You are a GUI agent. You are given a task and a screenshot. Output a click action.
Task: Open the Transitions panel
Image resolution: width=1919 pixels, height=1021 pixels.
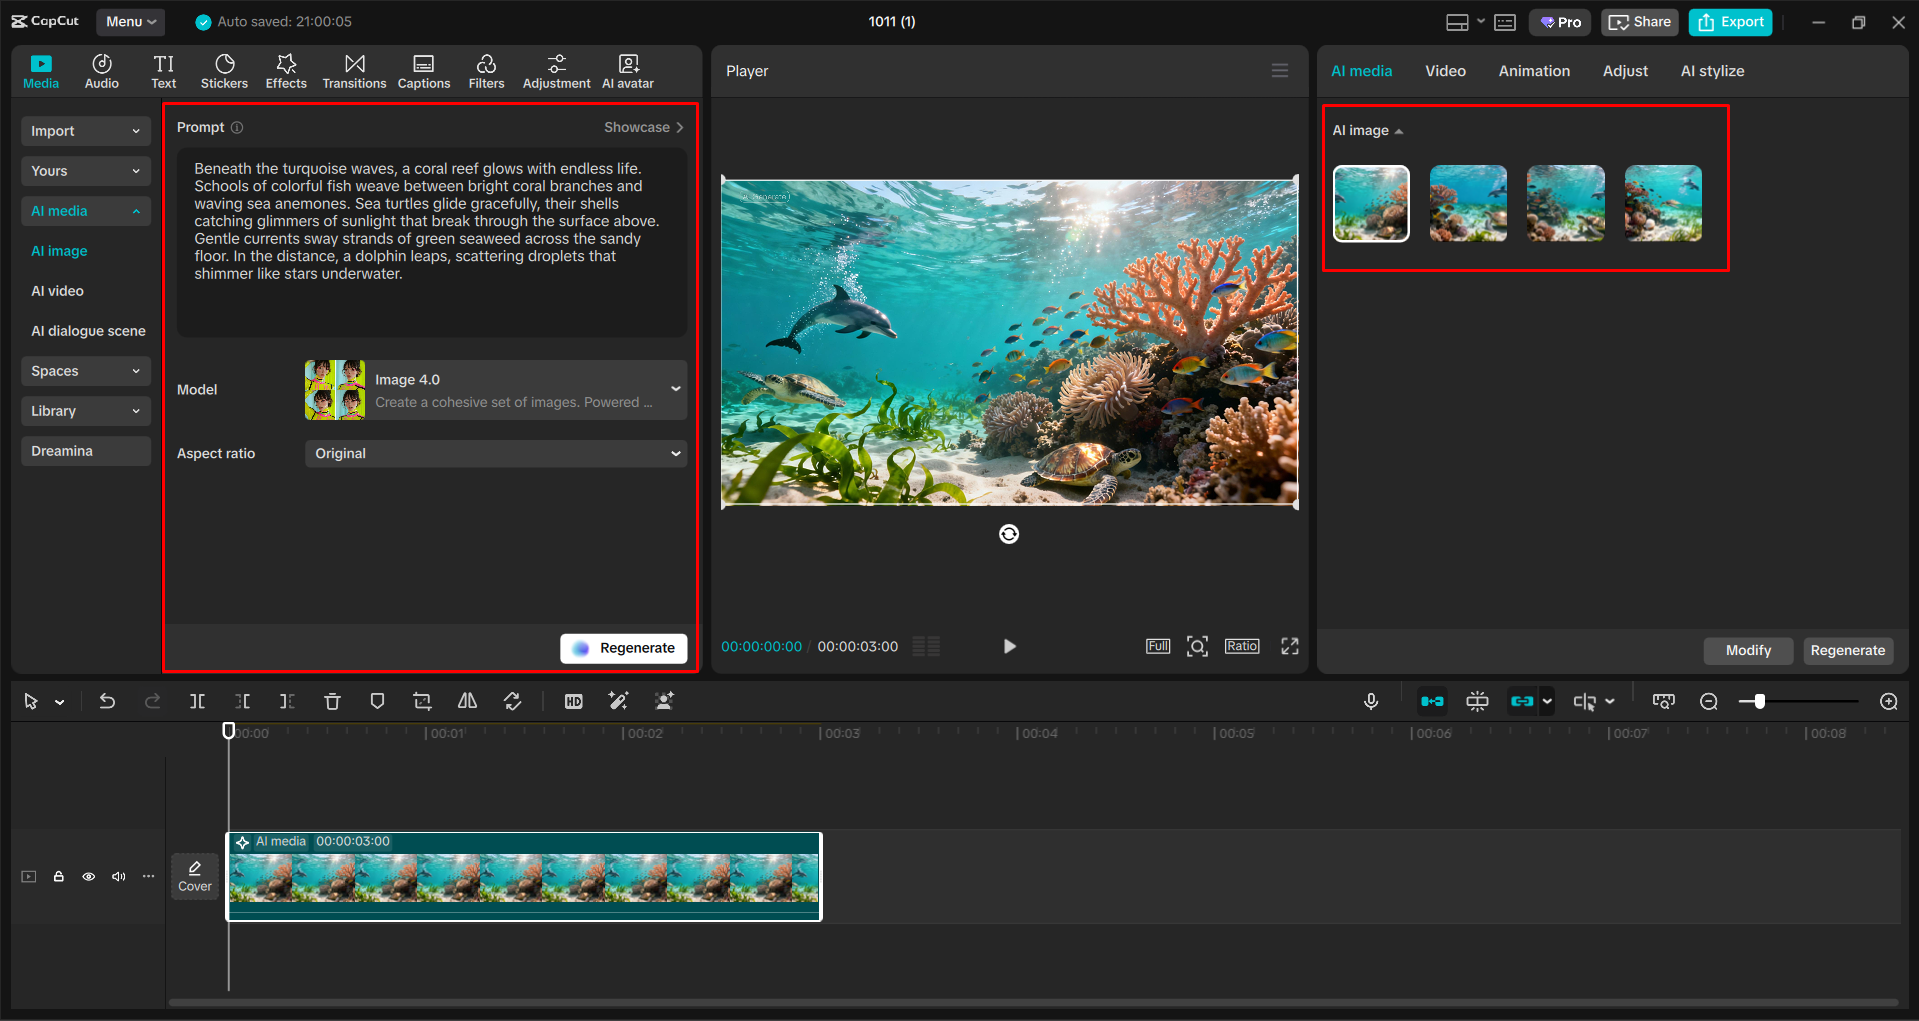[354, 72]
